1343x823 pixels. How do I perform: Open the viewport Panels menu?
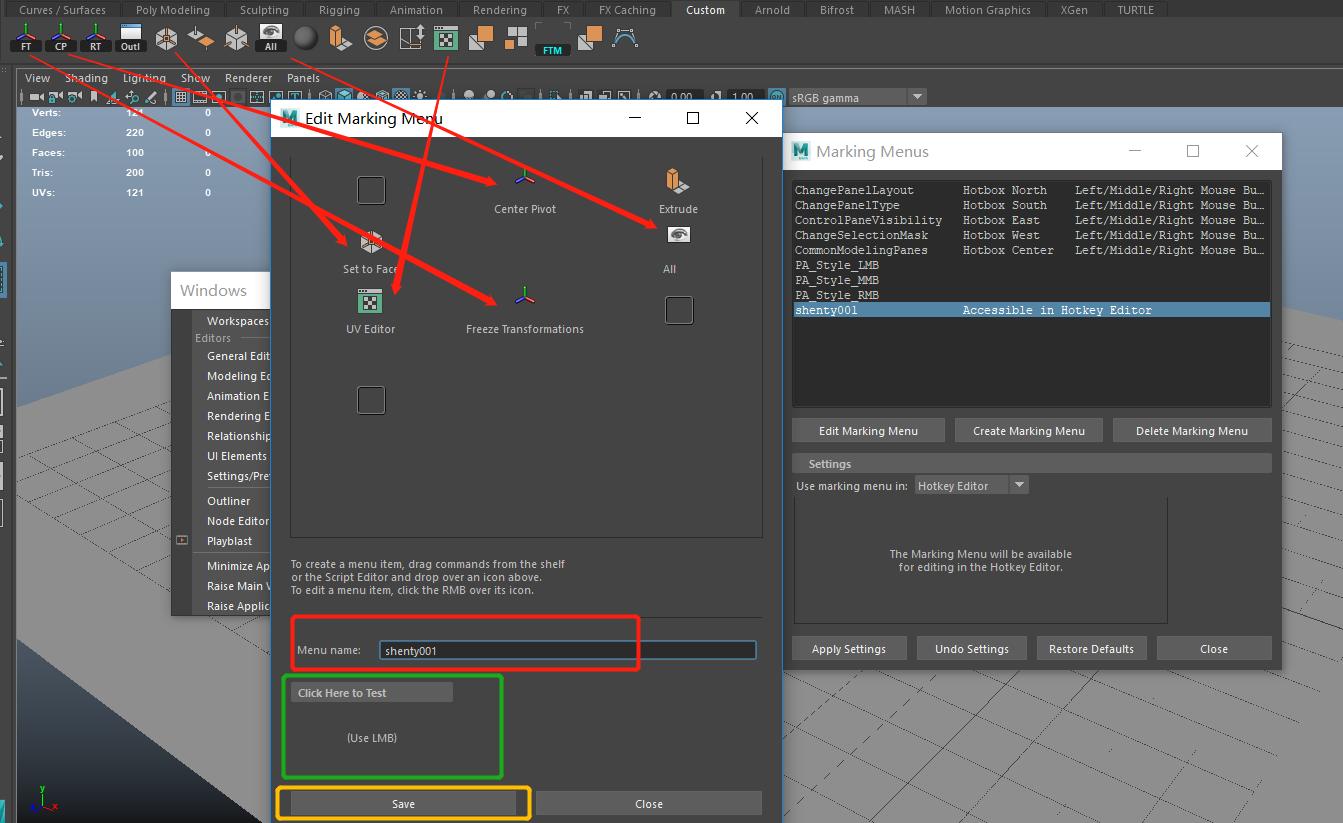(303, 78)
